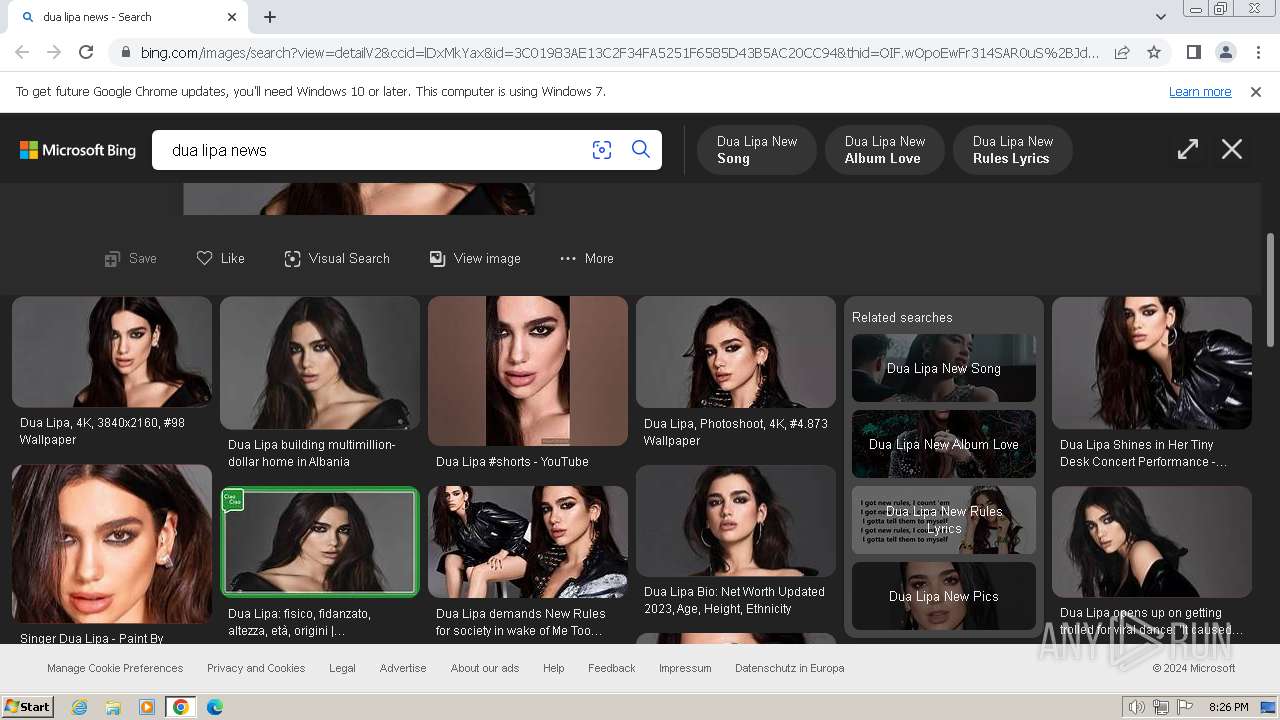
Task: Close the dua lipa news tab
Action: [x=232, y=17]
